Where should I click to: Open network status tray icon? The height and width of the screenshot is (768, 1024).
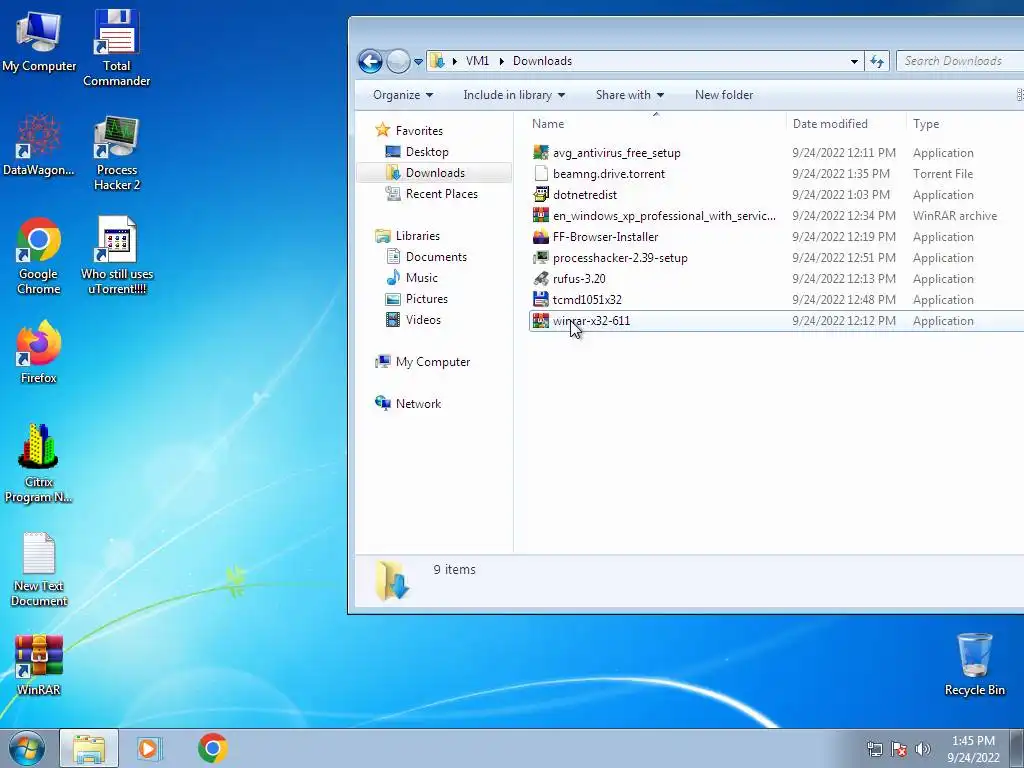pos(874,749)
